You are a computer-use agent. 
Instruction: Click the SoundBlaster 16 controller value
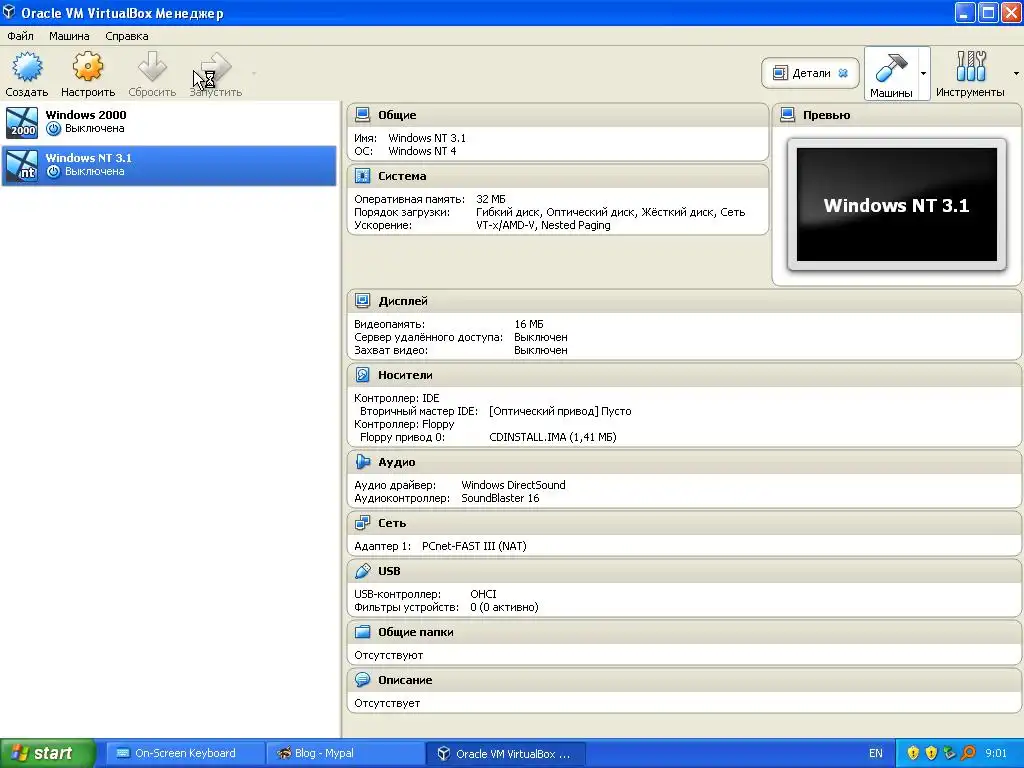tap(500, 498)
